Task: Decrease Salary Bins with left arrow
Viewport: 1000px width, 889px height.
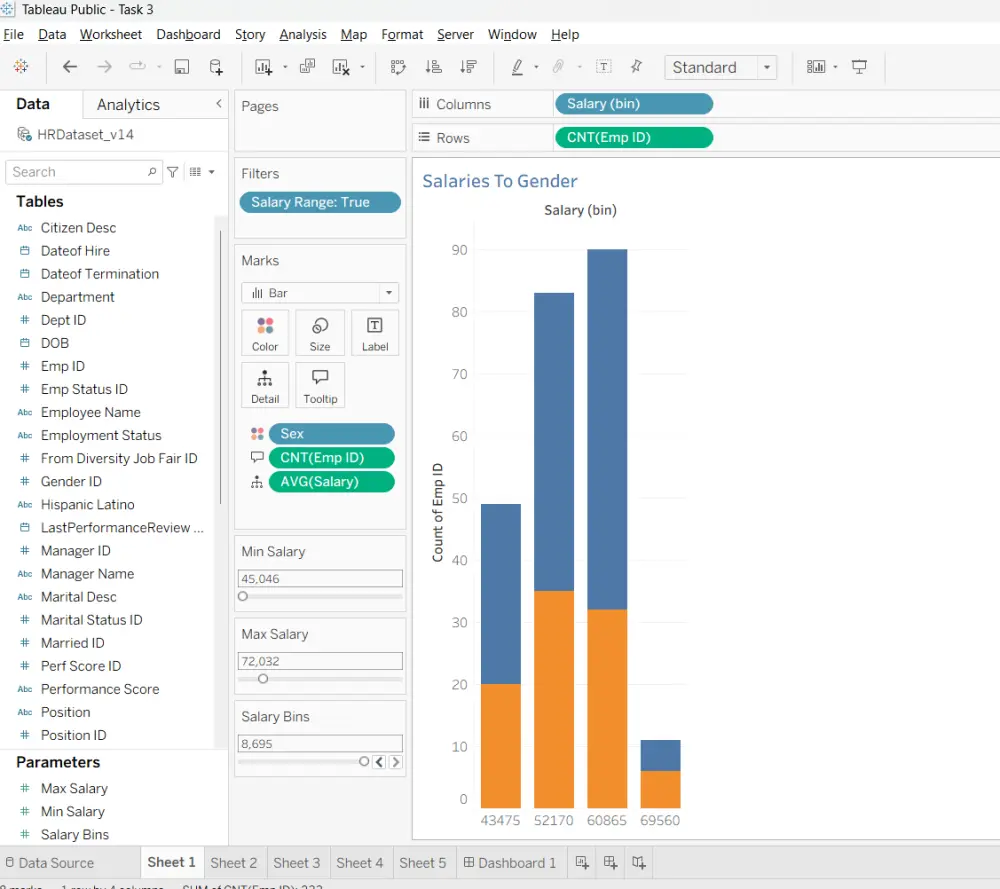Action: pos(379,761)
